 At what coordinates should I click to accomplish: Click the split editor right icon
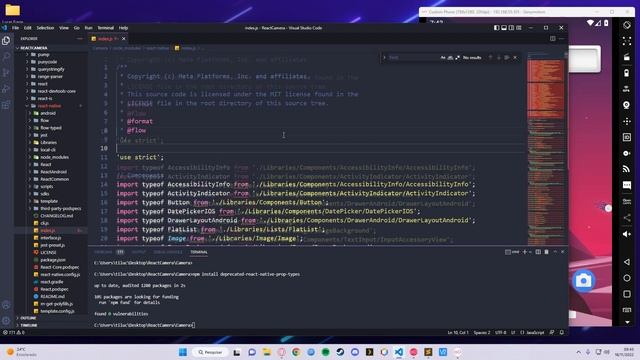[553, 38]
